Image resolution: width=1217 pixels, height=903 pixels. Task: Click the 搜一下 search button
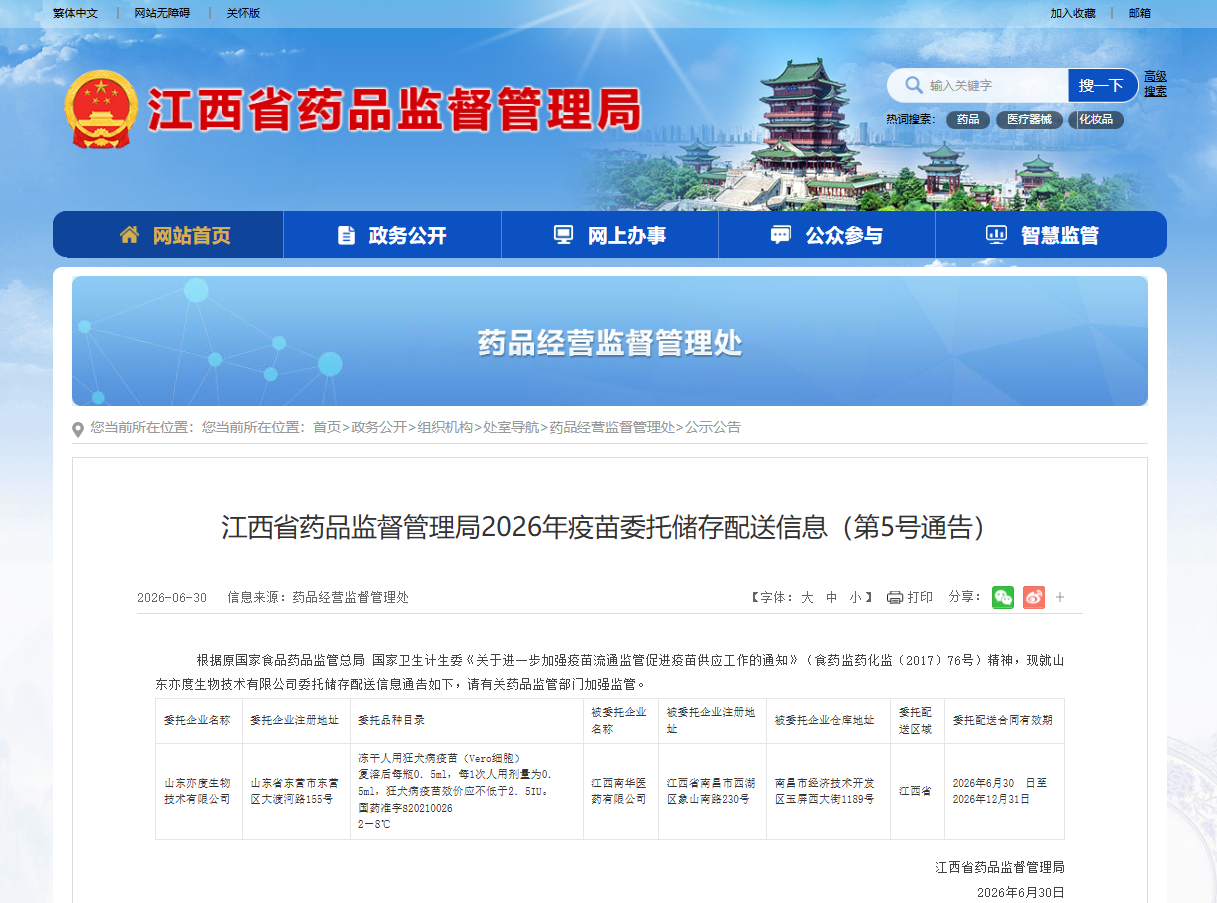[x=1102, y=85]
